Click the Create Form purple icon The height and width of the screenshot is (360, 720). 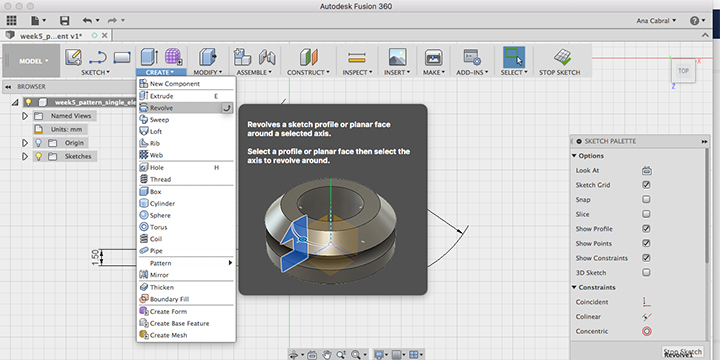(x=174, y=57)
